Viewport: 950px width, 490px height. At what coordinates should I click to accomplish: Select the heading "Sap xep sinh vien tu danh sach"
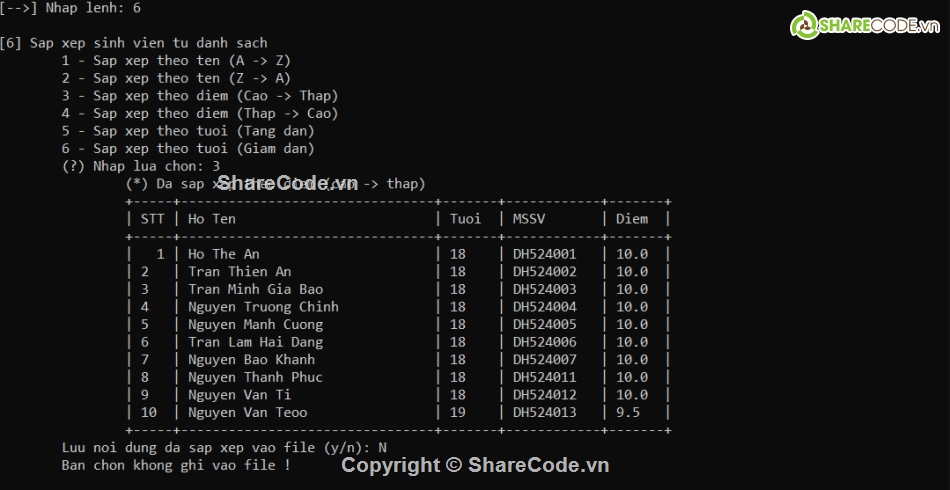[x=148, y=43]
